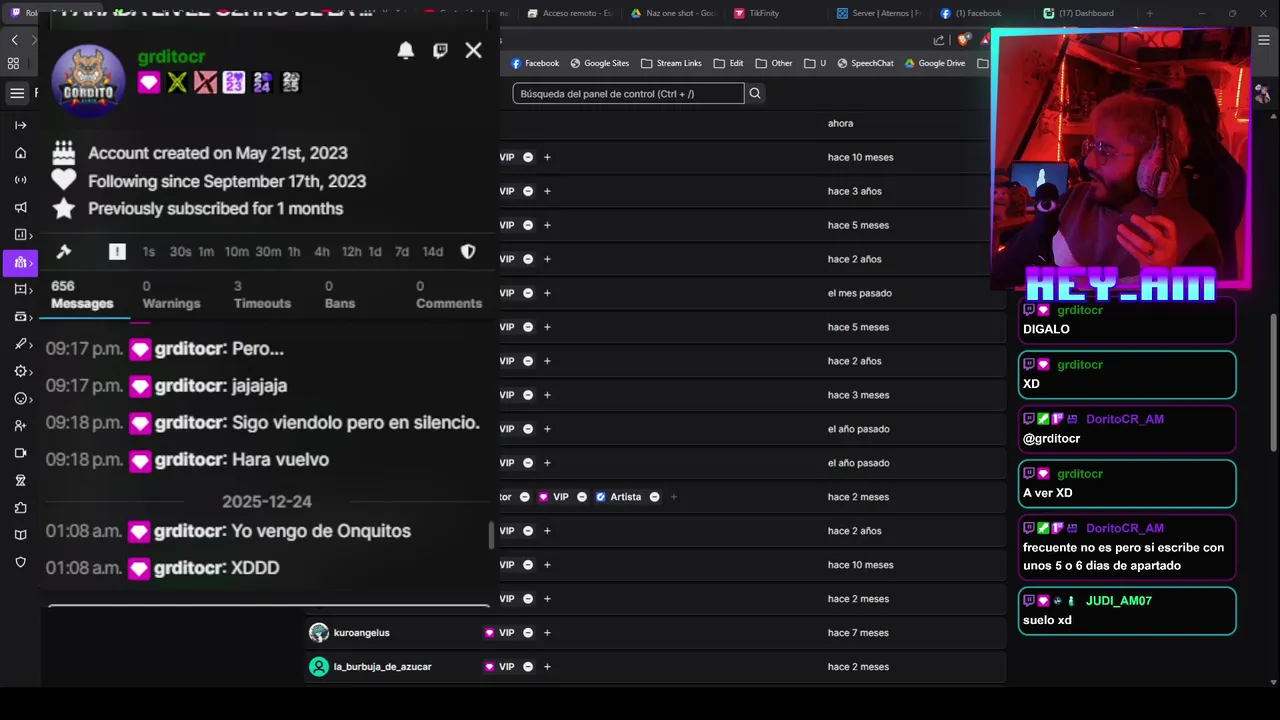The width and height of the screenshot is (1280, 720).
Task: Click the ban hammer icon
Action: [x=64, y=251]
